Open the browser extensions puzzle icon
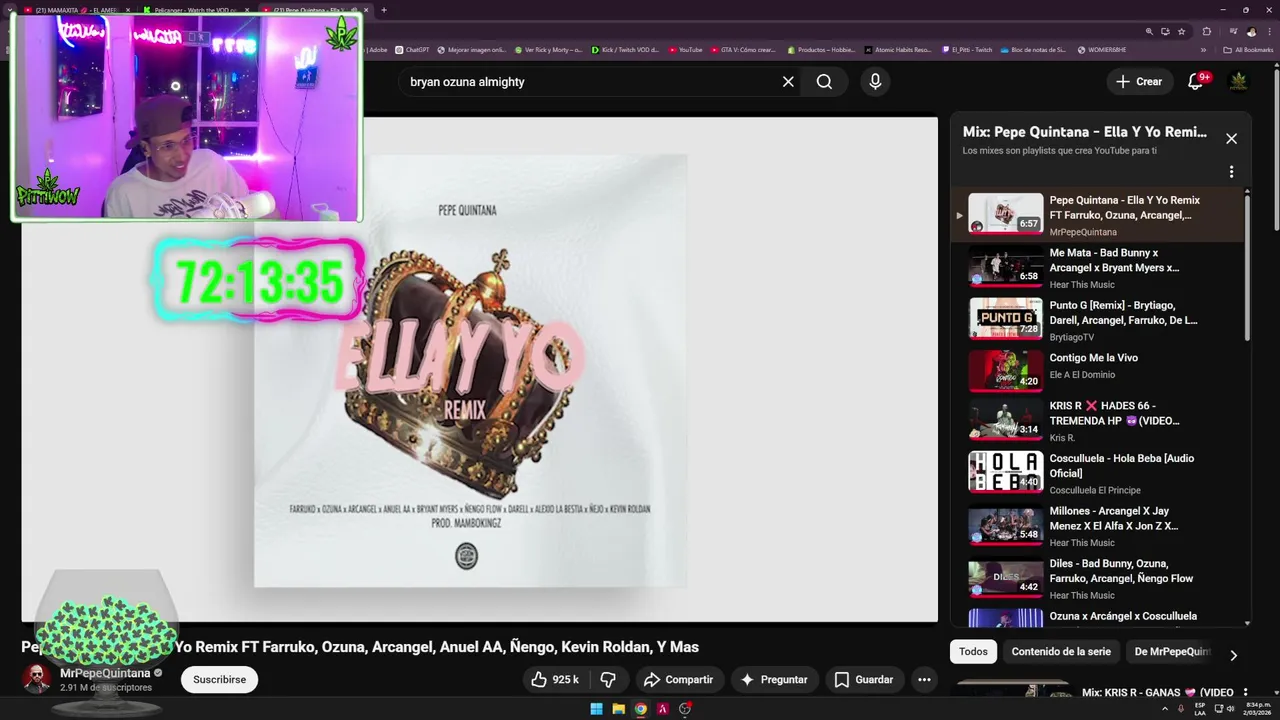 [1207, 32]
